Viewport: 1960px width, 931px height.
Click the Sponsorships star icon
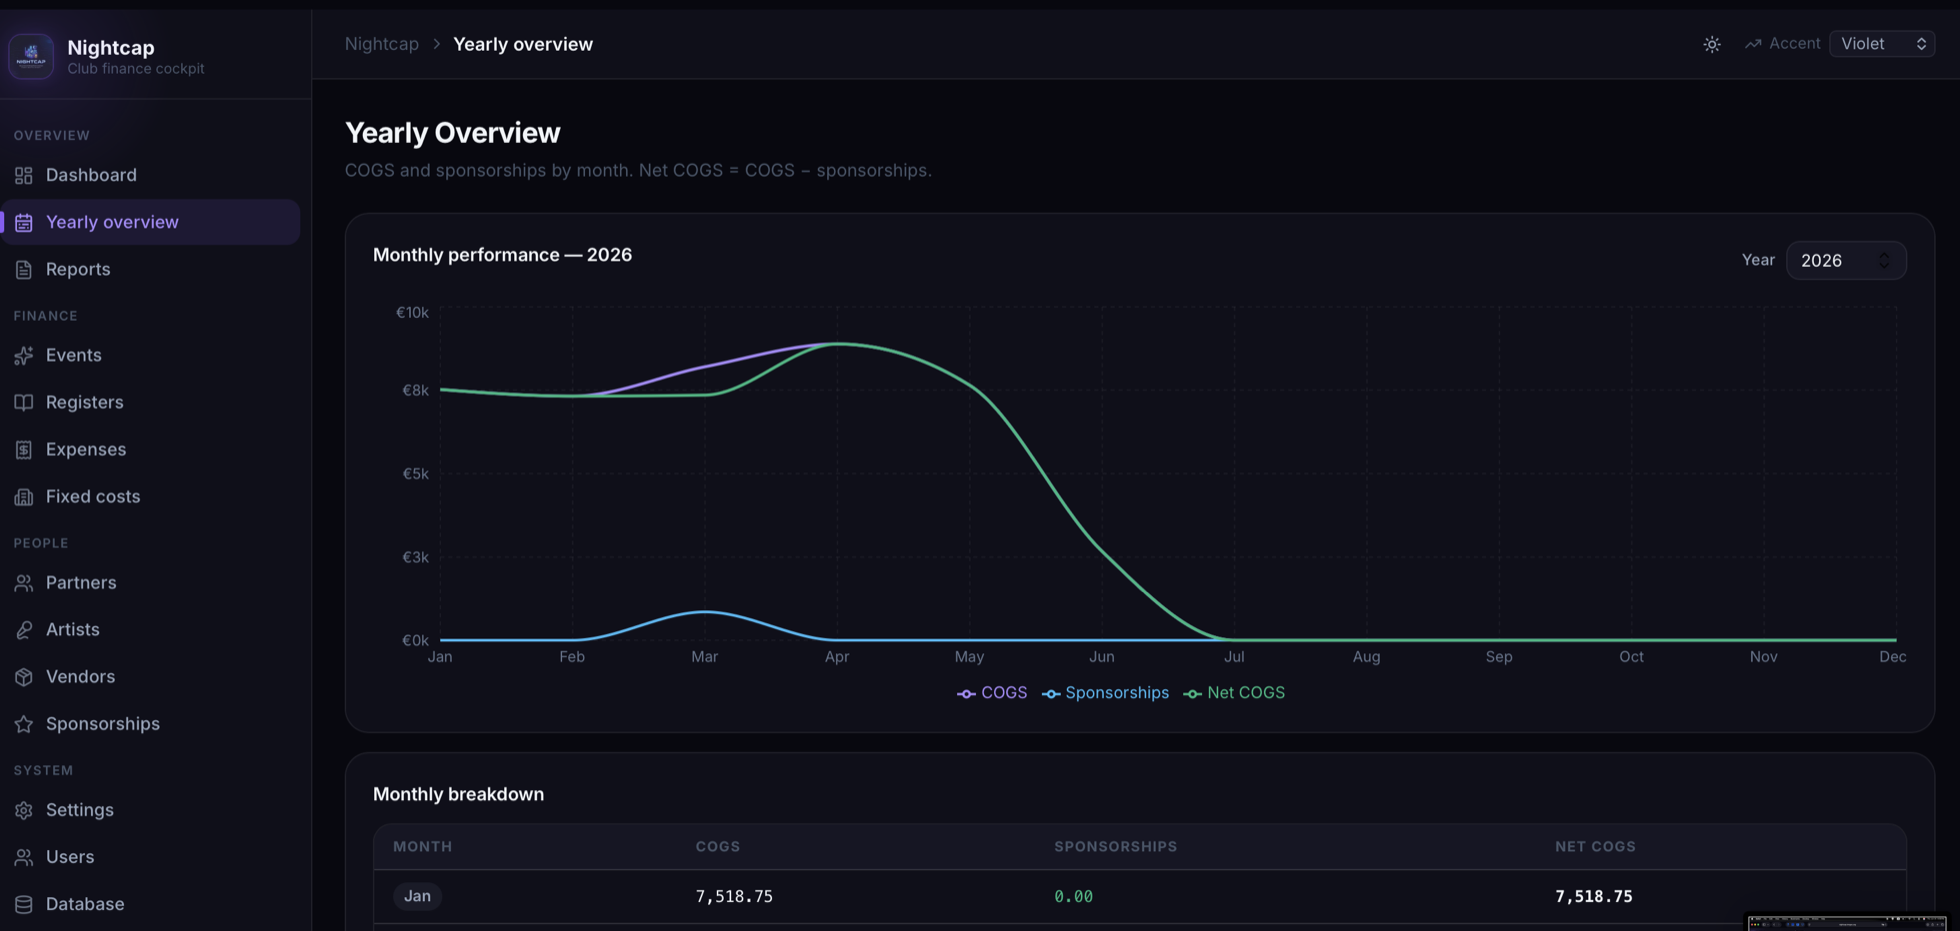24,724
